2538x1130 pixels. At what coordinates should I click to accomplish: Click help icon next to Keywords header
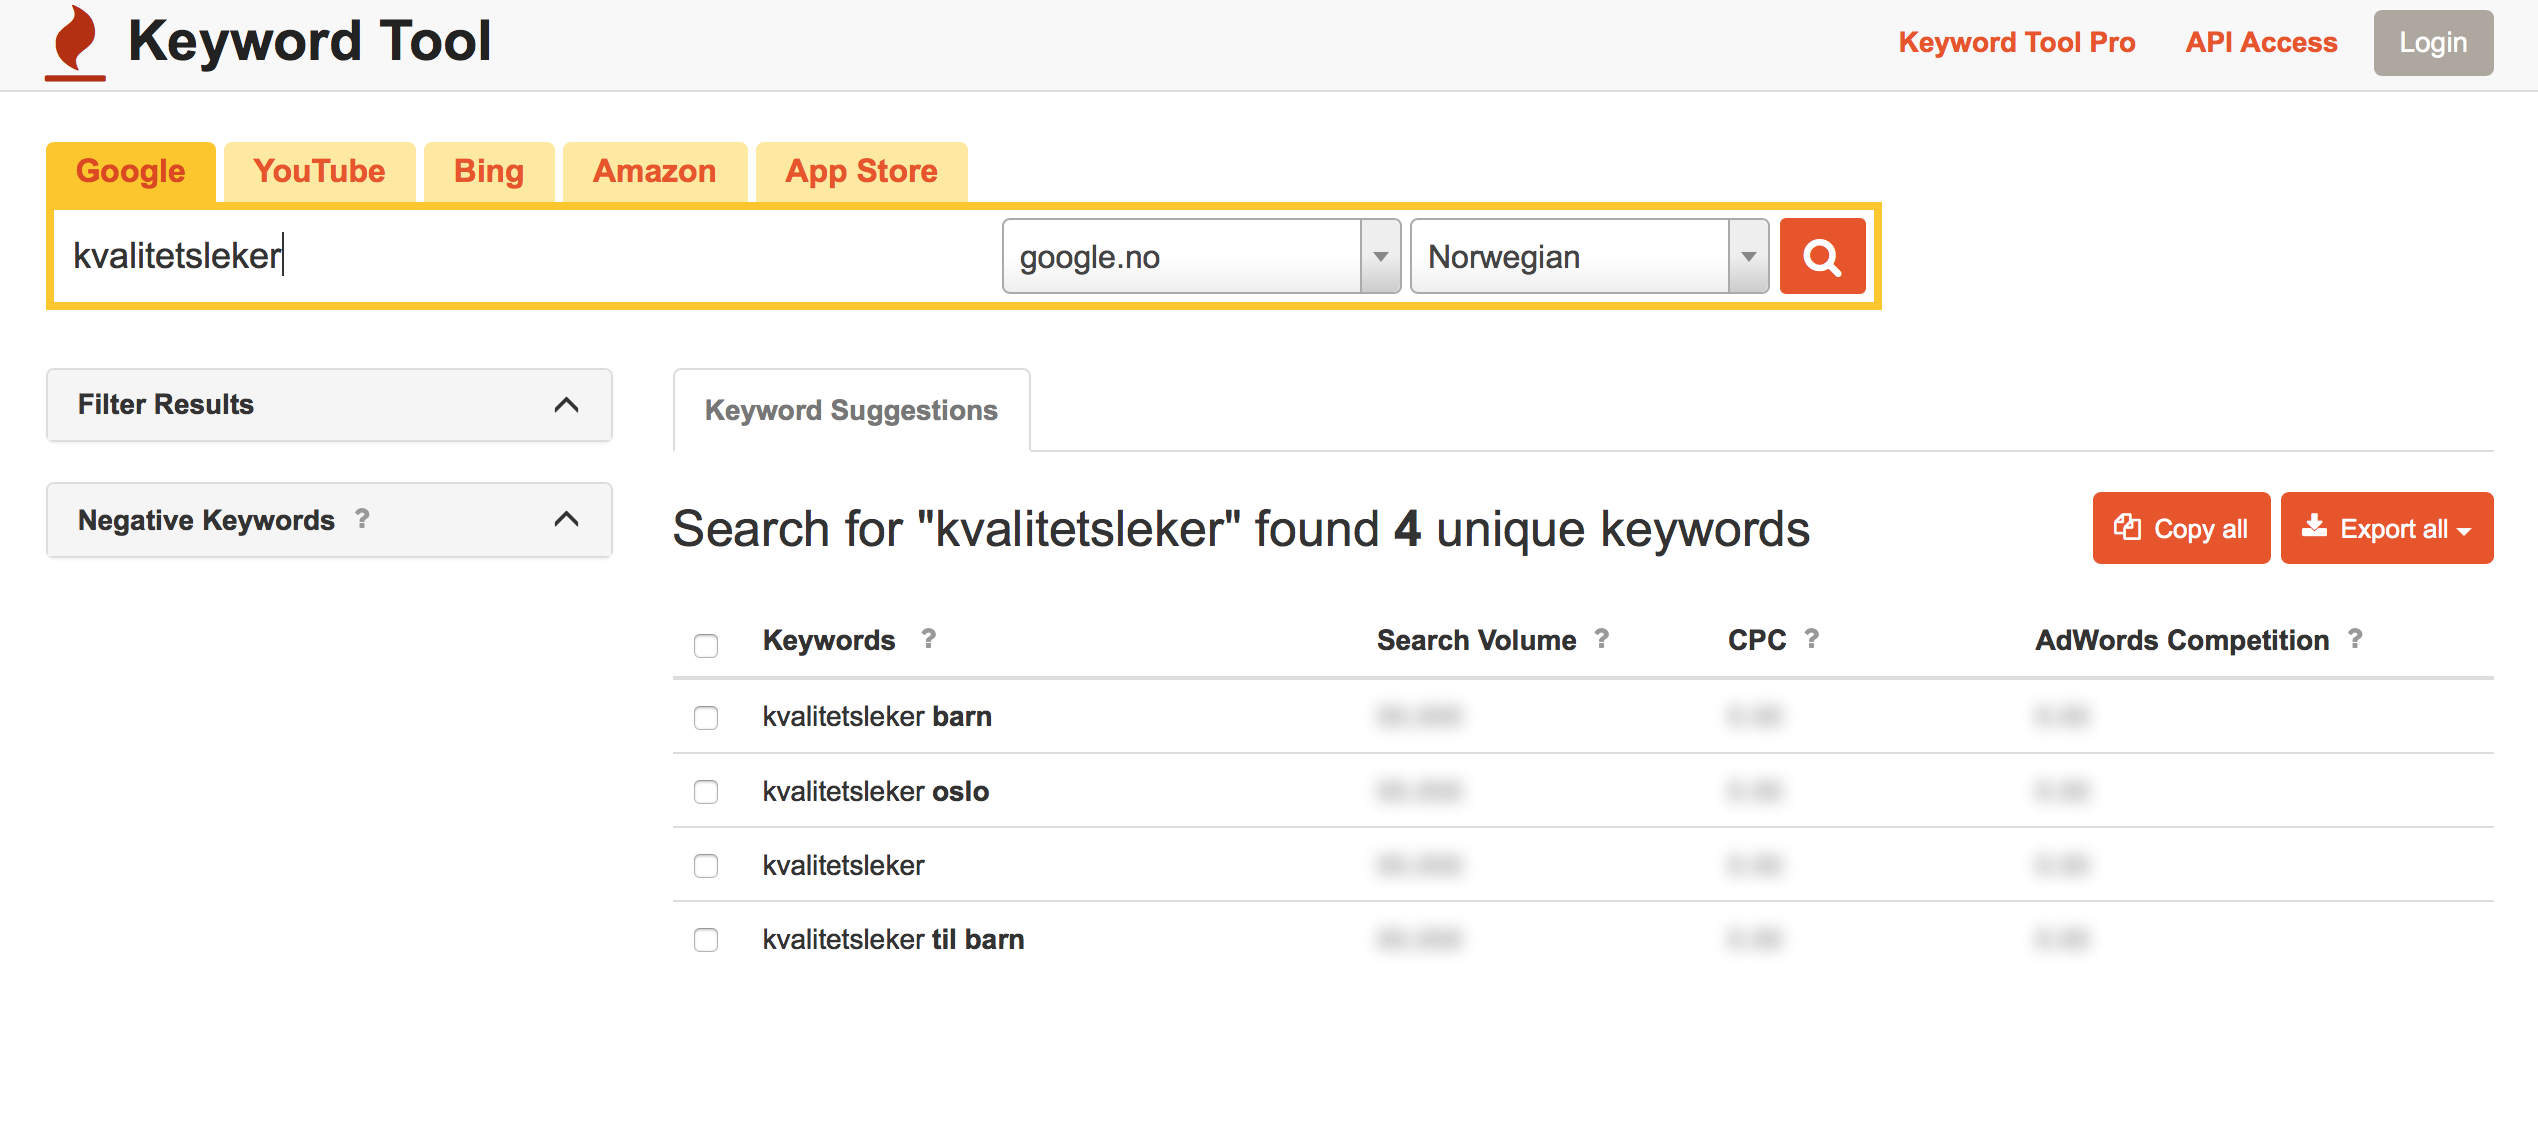[929, 639]
